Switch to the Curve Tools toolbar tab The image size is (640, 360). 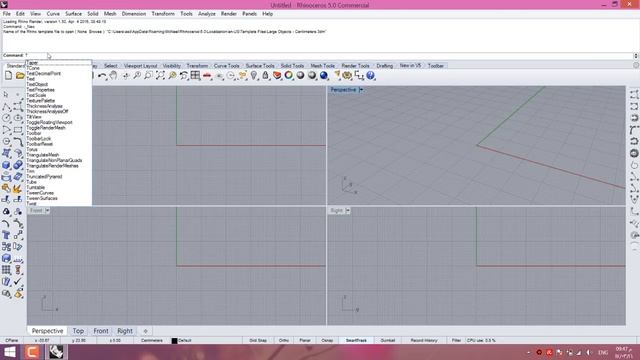pyautogui.click(x=227, y=66)
